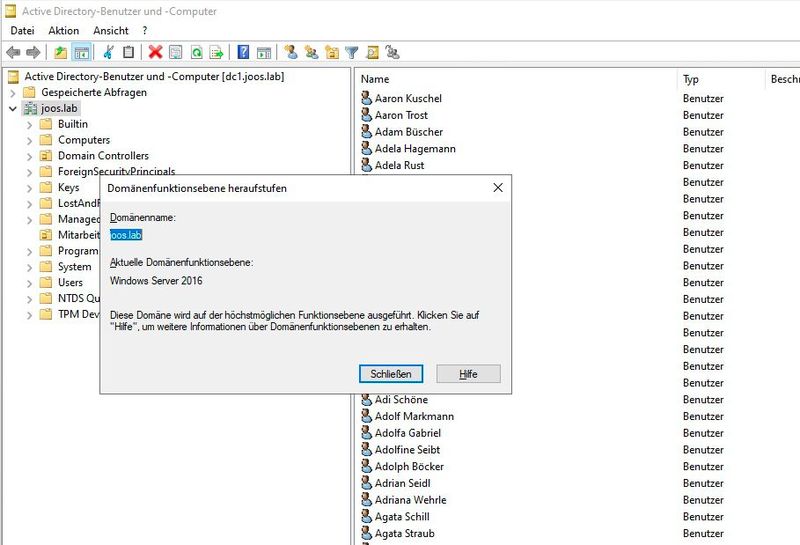This screenshot has height=545, width=800.
Task: Collapse the joos.lab domain node
Action: pyautogui.click(x=13, y=109)
